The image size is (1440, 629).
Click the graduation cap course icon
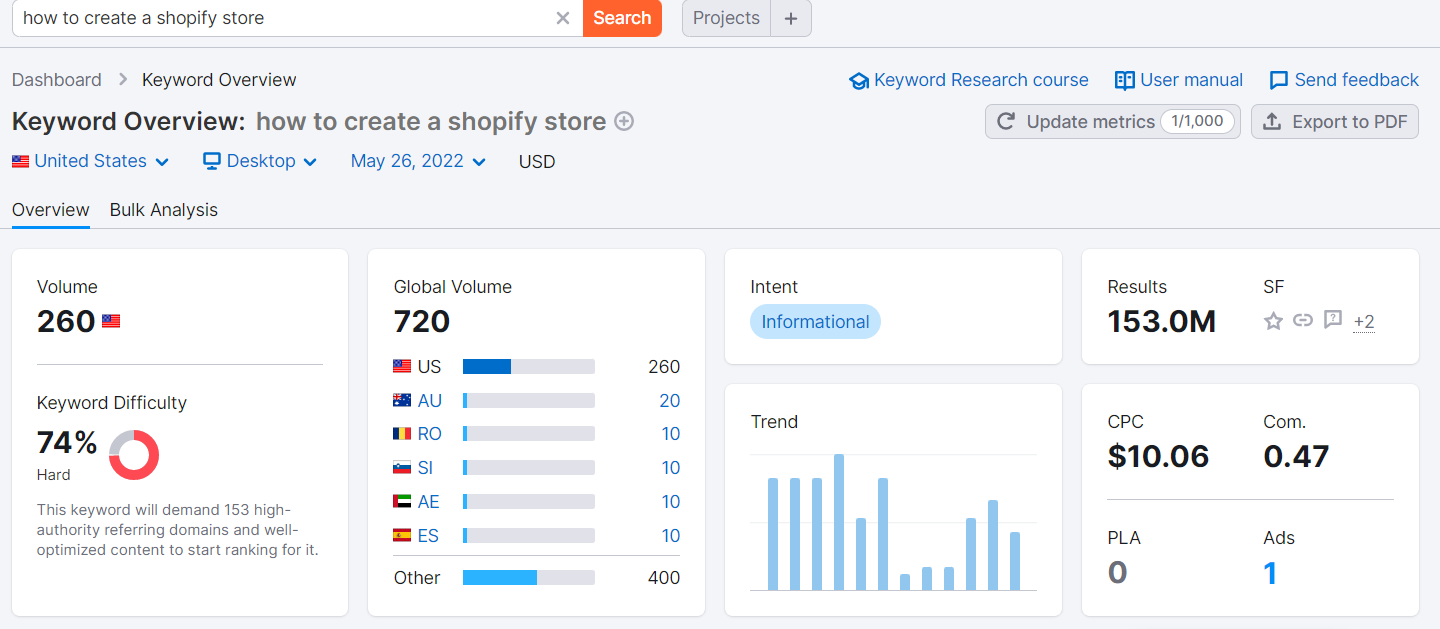(858, 81)
